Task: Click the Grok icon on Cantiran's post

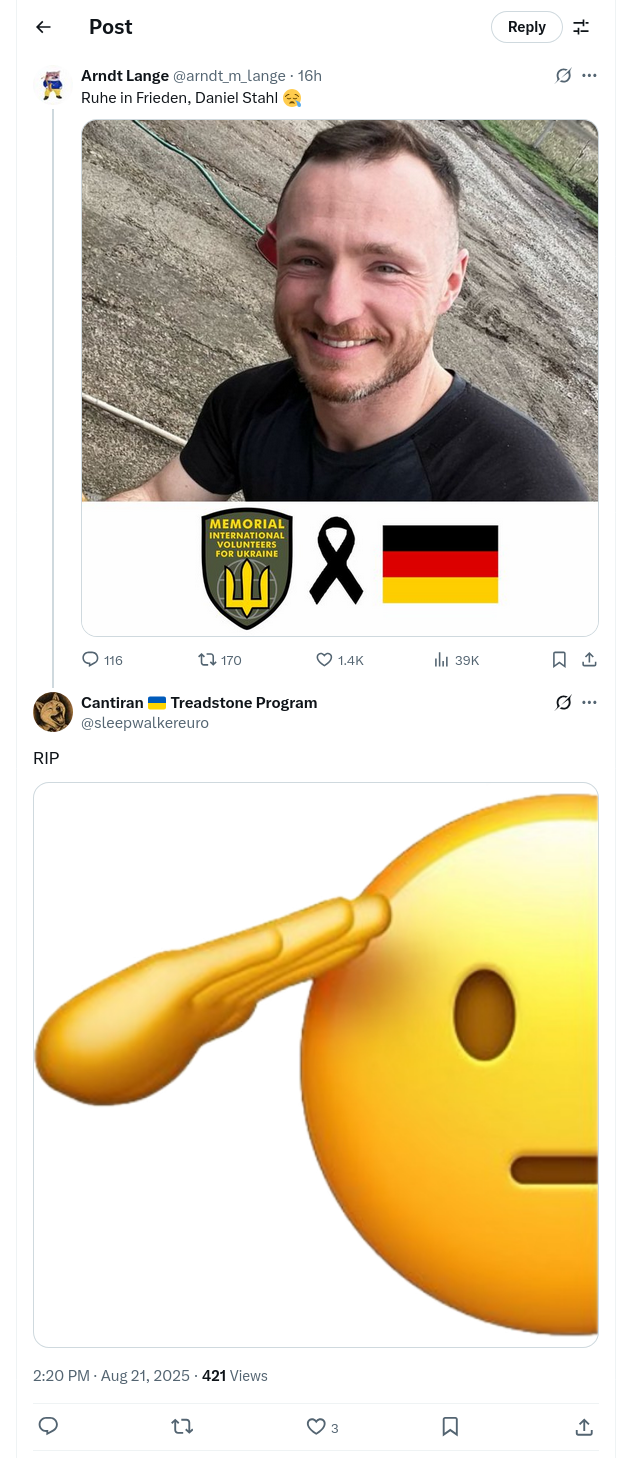Action: click(563, 703)
